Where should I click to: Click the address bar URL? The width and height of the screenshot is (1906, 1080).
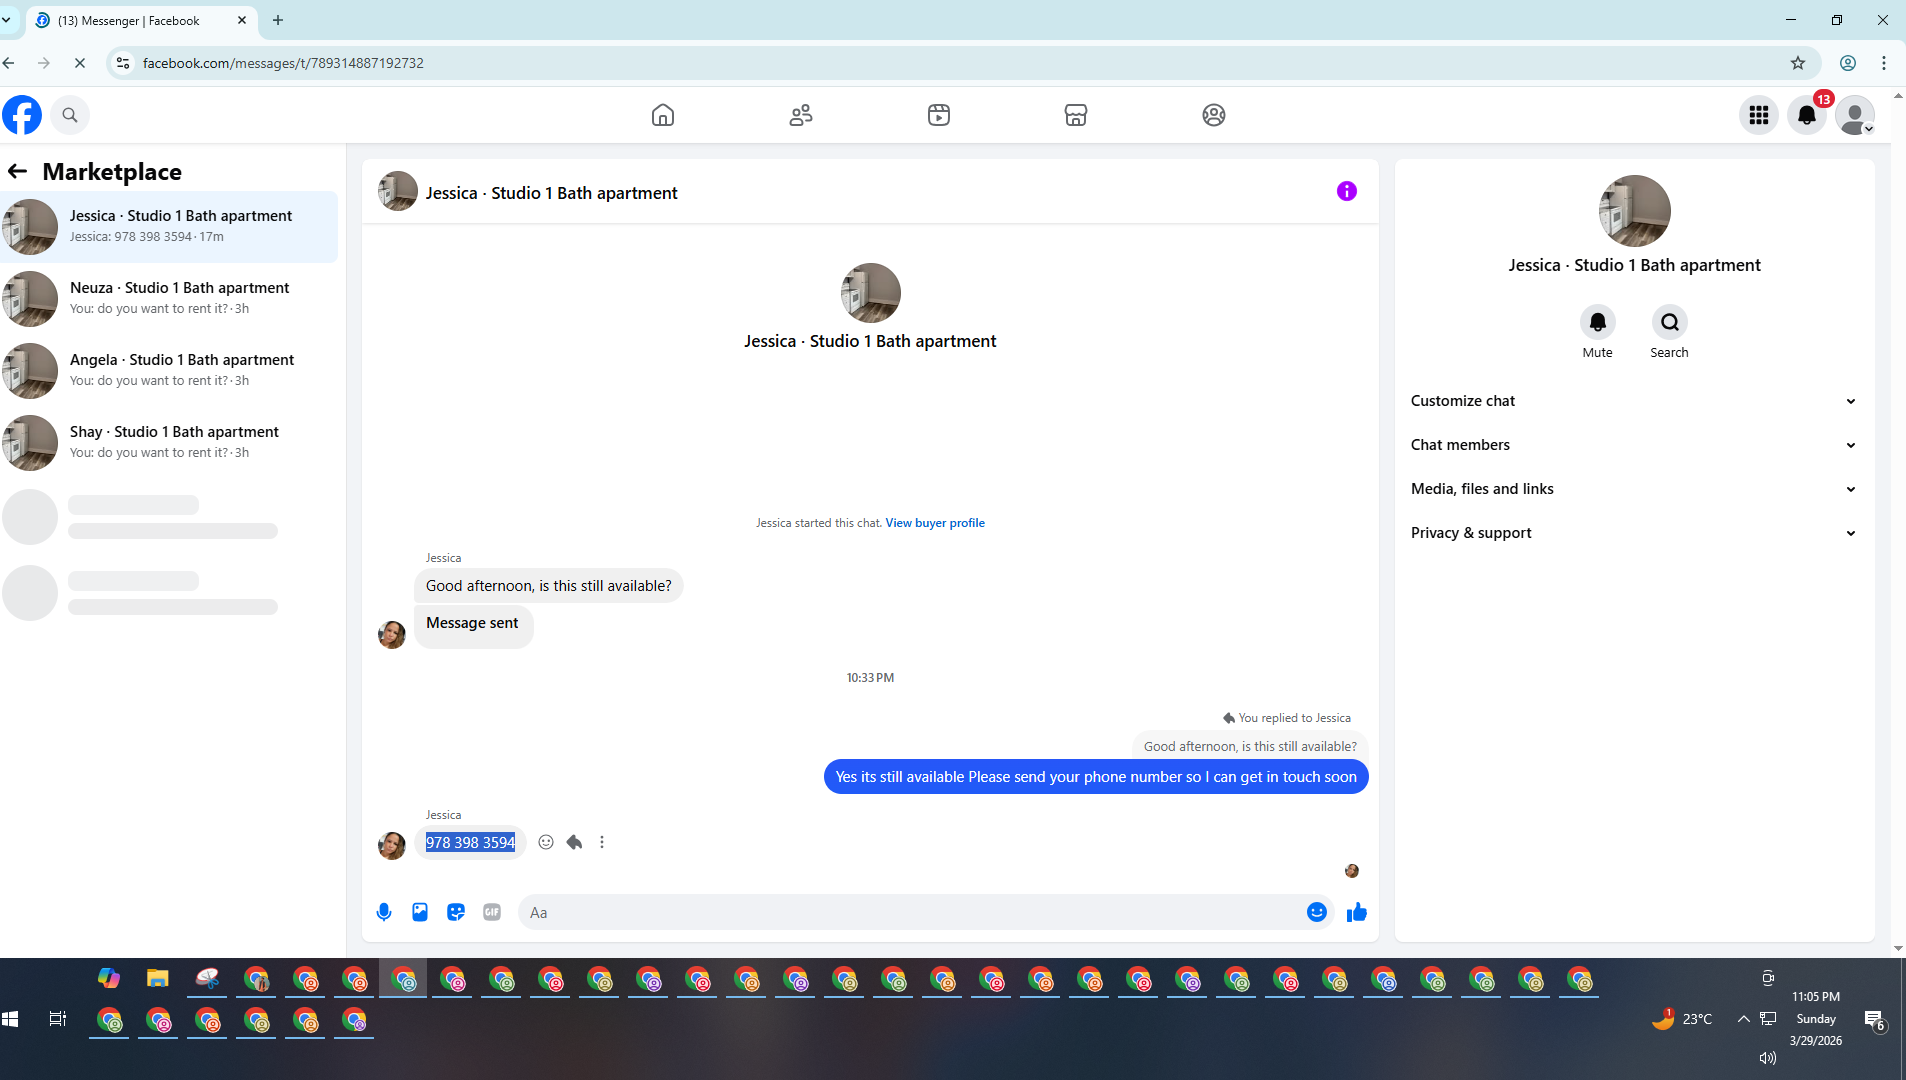click(283, 63)
